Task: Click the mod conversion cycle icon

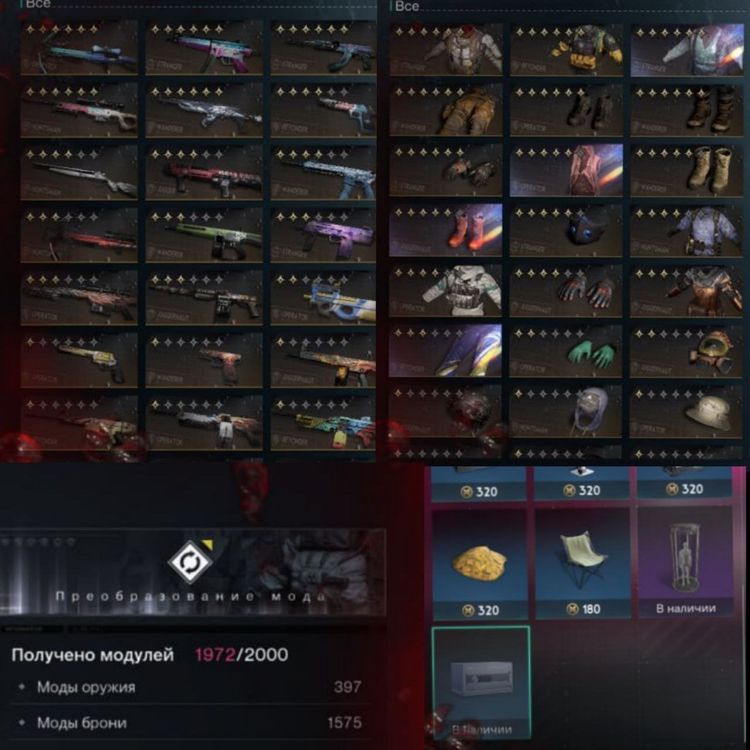Action: click(190, 562)
